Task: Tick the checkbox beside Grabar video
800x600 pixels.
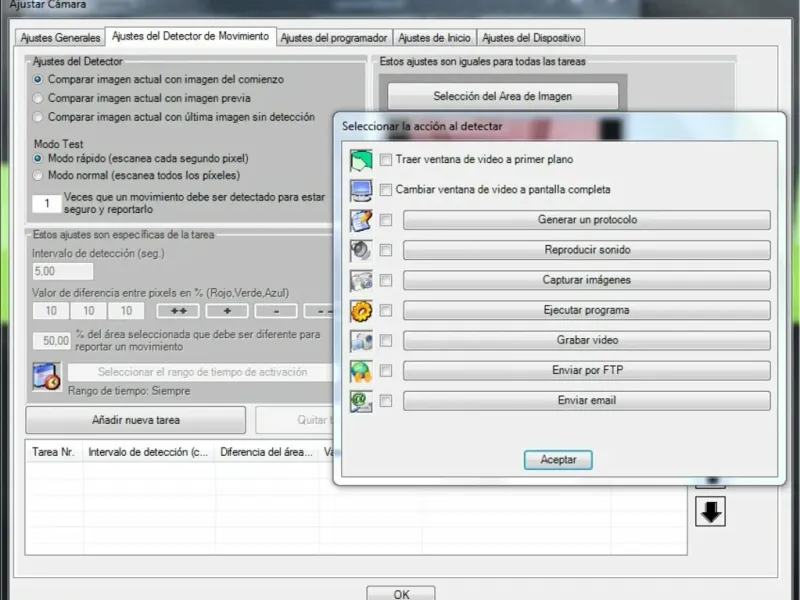Action: pyautogui.click(x=386, y=340)
